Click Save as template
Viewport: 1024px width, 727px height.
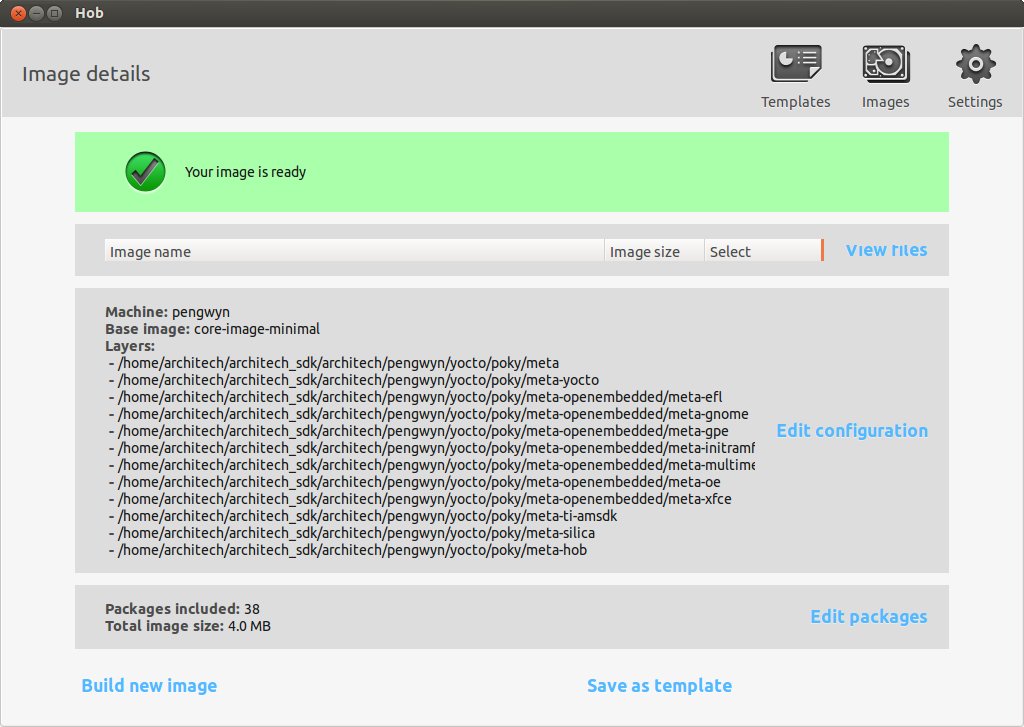coord(659,685)
